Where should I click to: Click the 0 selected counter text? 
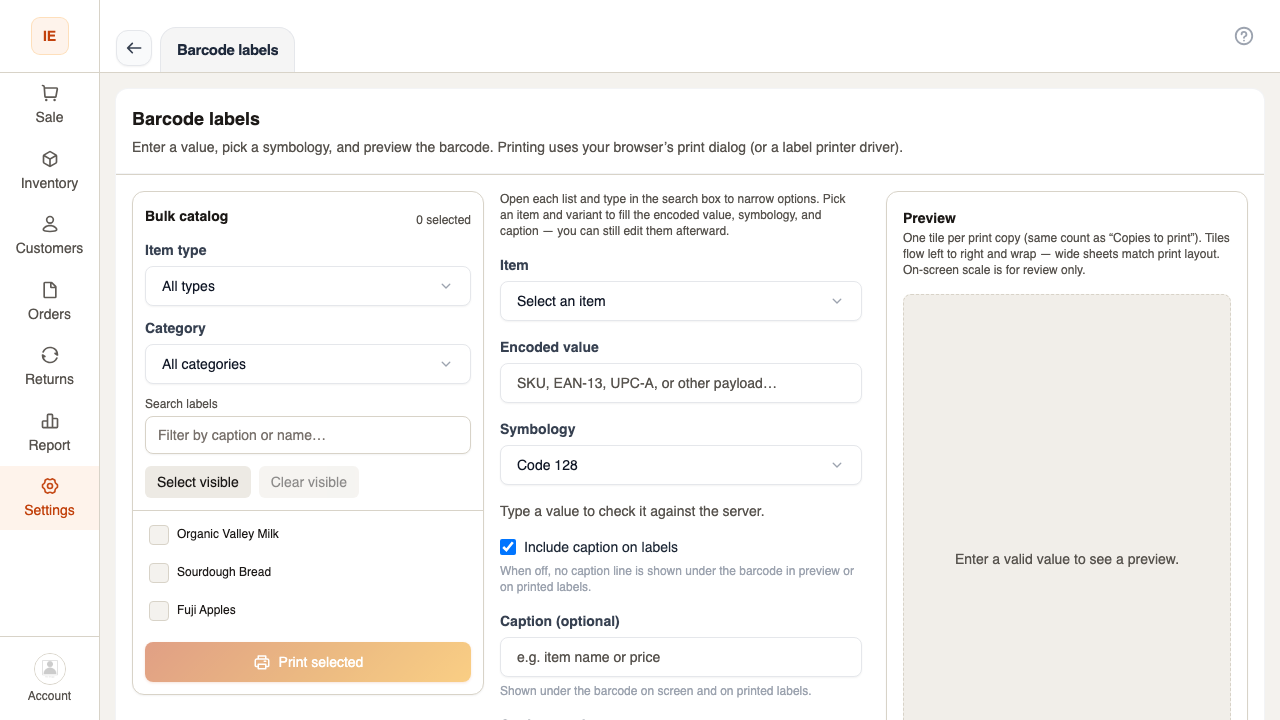pos(443,220)
